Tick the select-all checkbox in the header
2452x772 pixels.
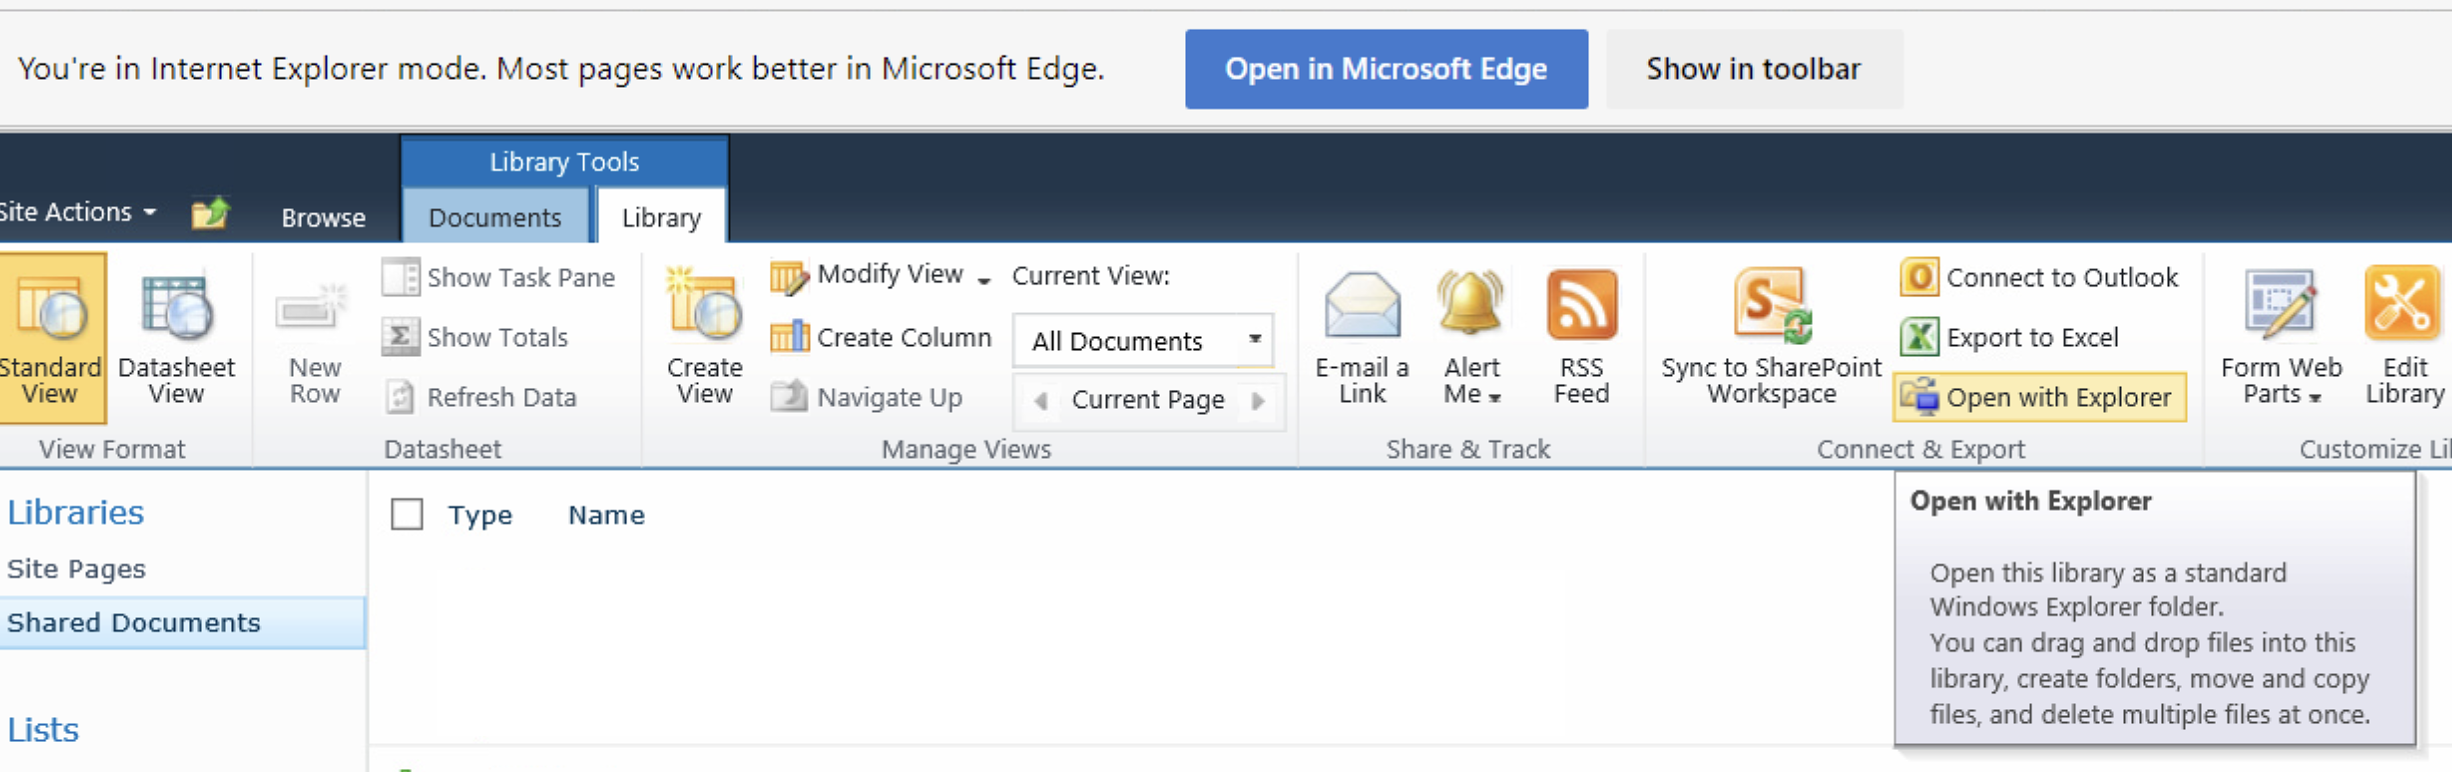[407, 514]
